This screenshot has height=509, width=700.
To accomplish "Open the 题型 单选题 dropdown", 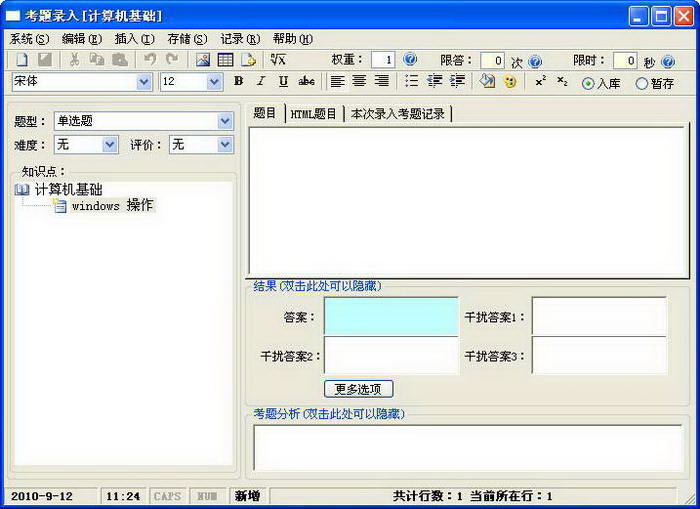I will pyautogui.click(x=225, y=121).
